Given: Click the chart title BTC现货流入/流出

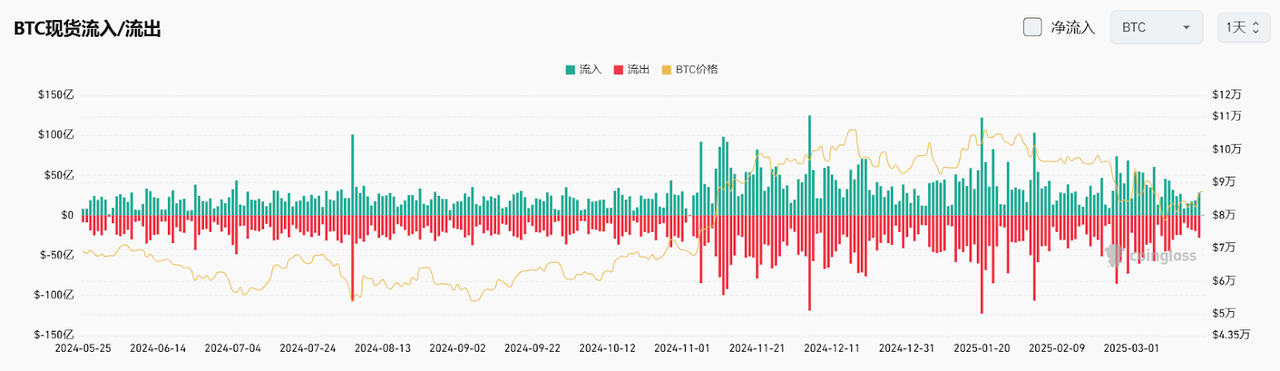Looking at the screenshot, I should [x=87, y=29].
